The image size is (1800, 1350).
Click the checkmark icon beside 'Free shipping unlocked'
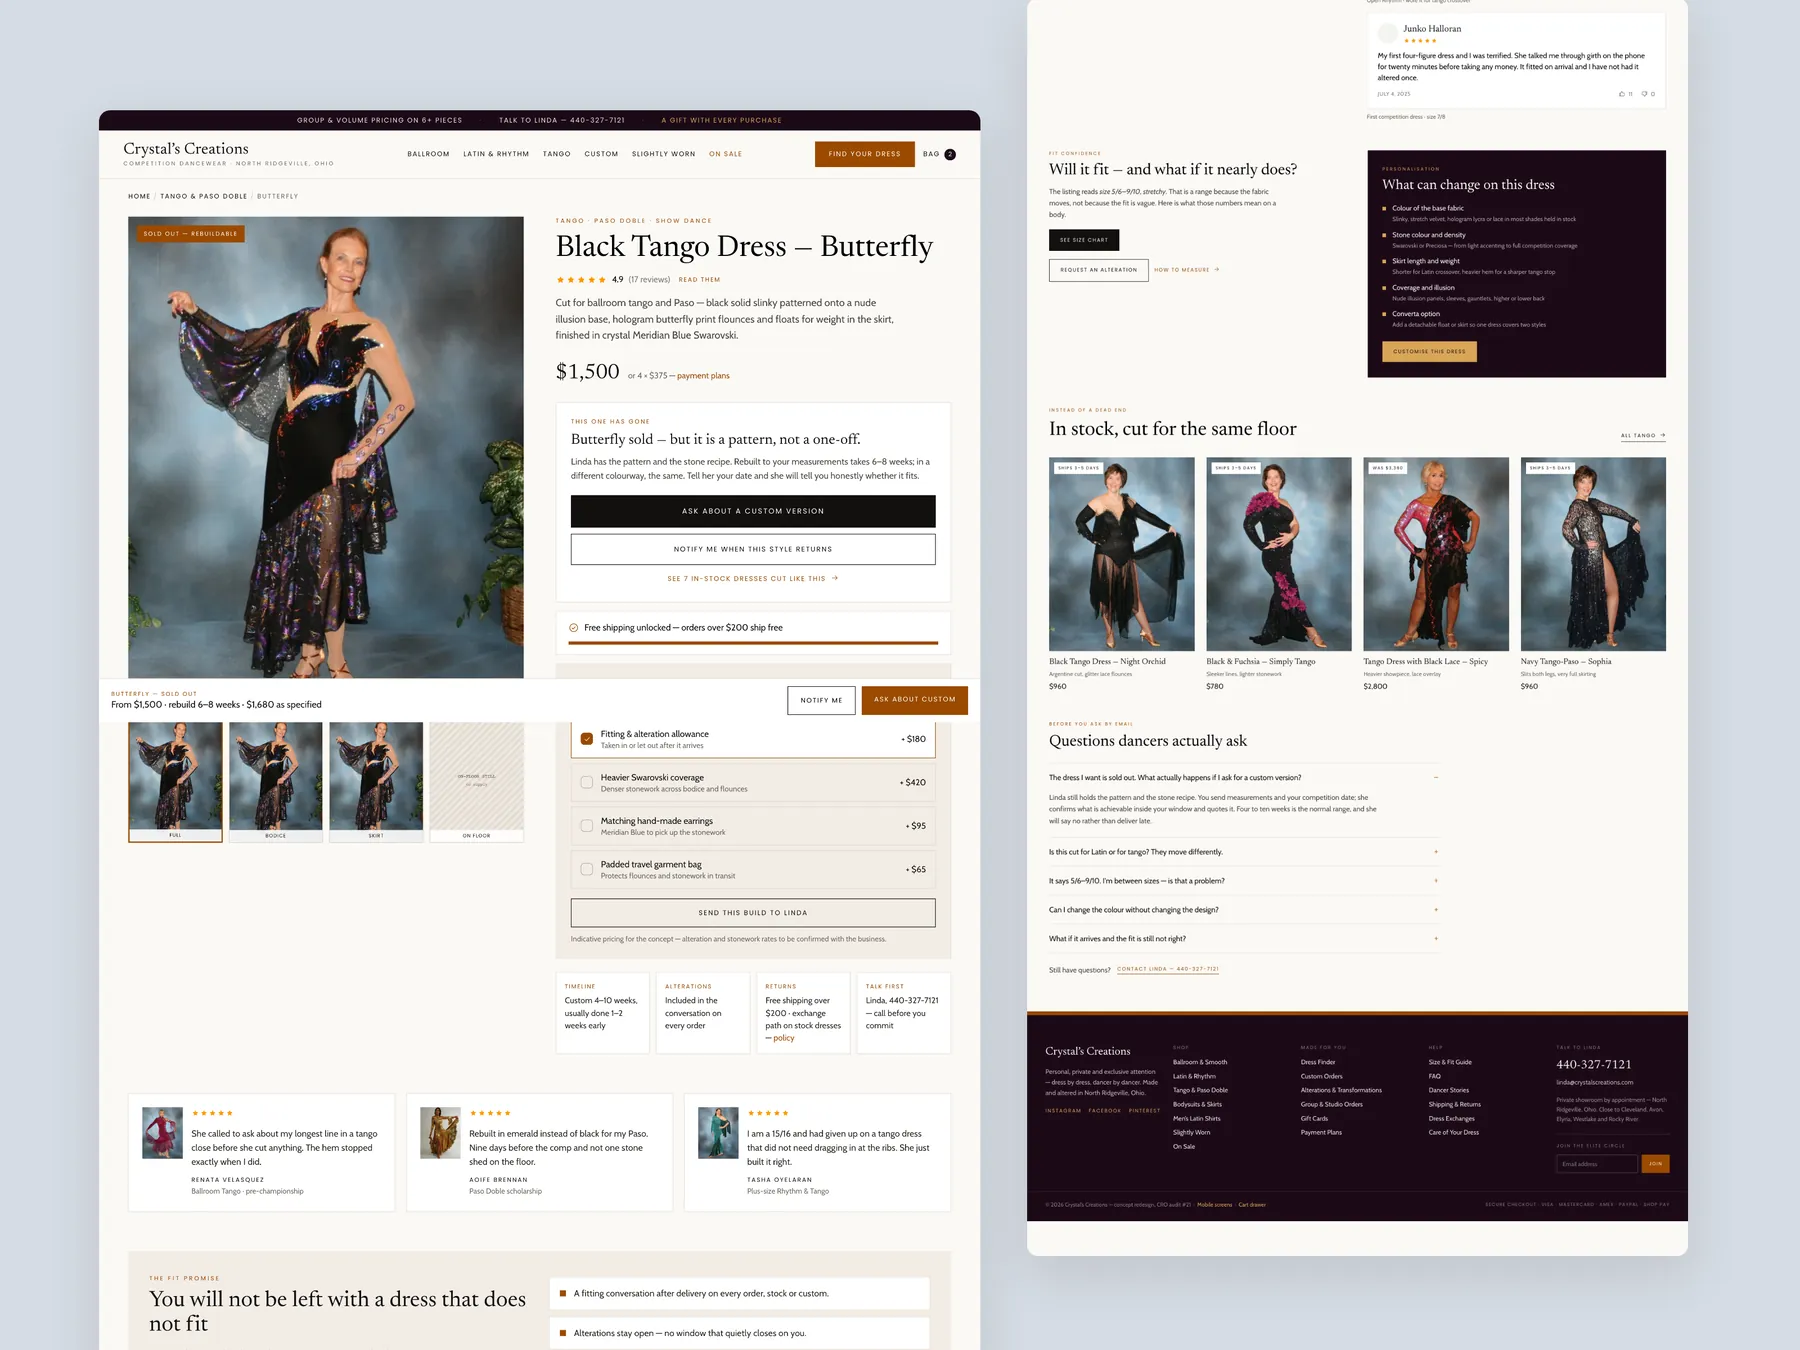(x=574, y=628)
